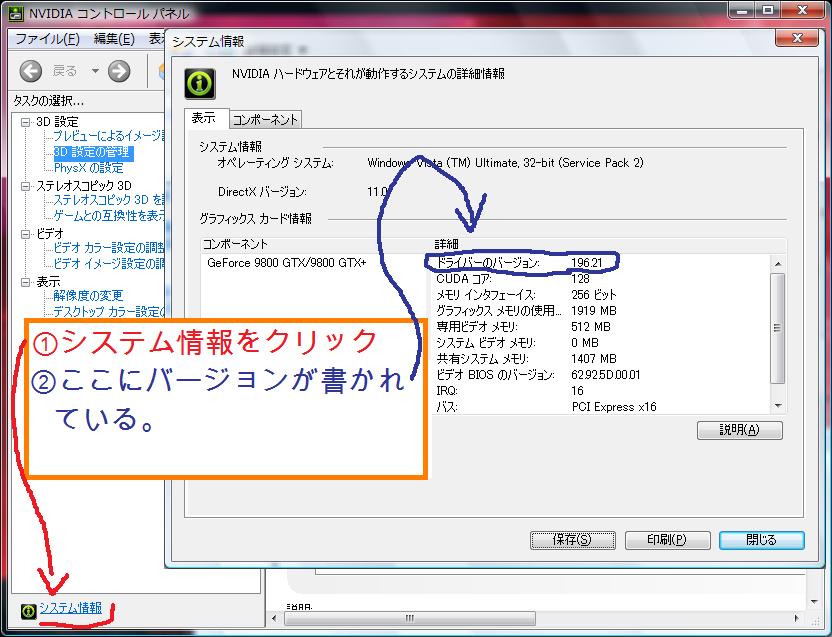832x637 pixels.
Task: Switch to the 表示 tab
Action: click(206, 118)
